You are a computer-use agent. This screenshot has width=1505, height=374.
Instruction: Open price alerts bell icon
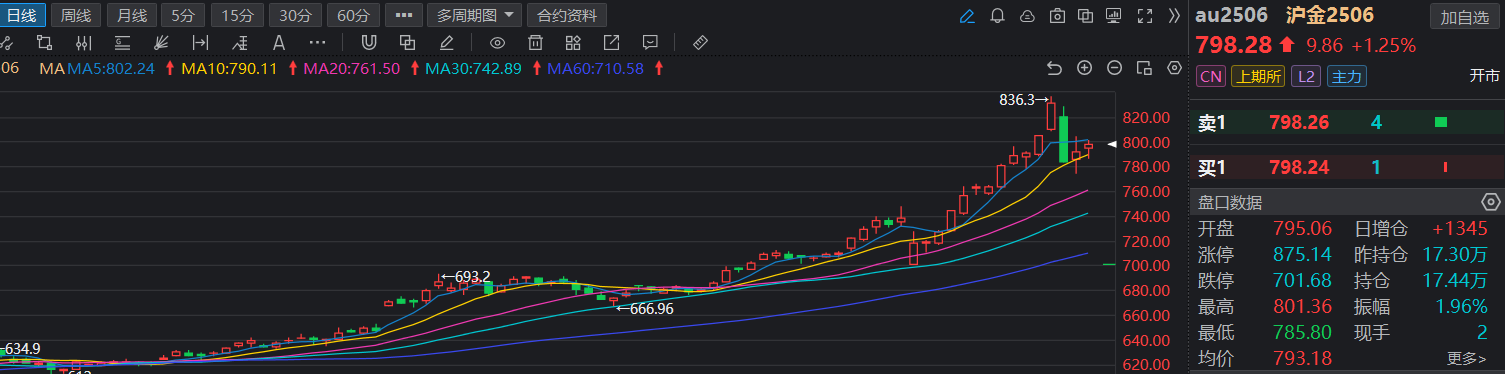tap(997, 15)
